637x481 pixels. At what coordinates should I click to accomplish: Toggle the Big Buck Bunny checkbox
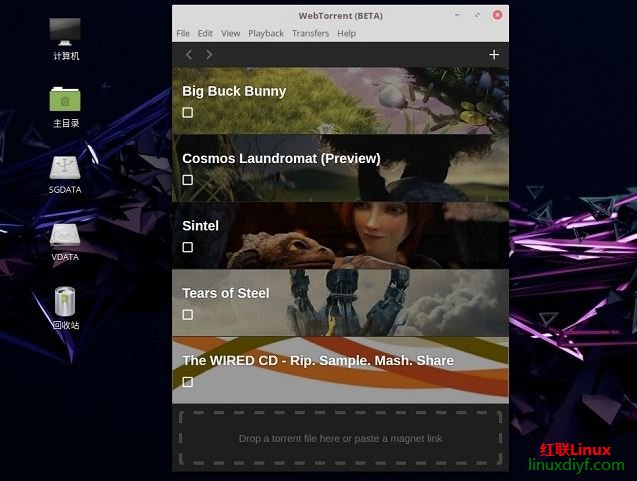(x=187, y=113)
